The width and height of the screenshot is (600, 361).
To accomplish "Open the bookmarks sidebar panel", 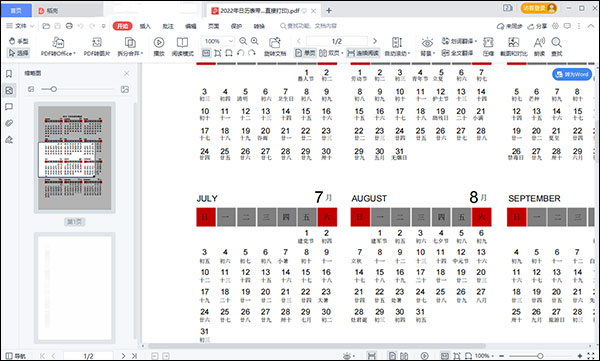I will [9, 74].
